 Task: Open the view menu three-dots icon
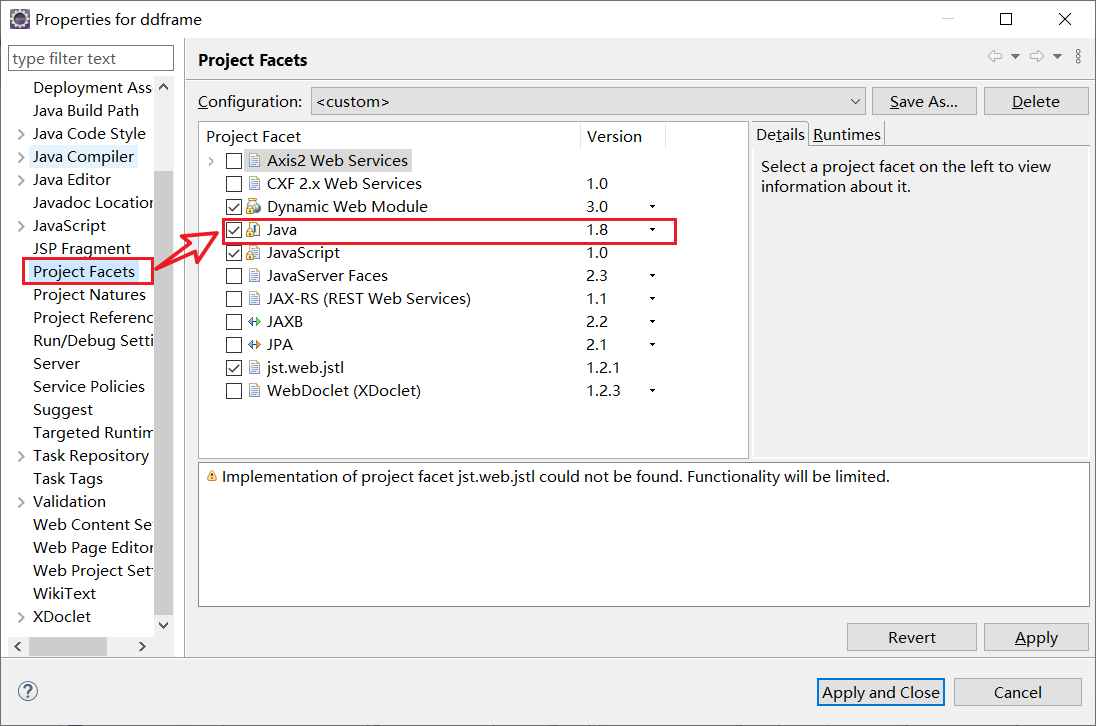pos(1077,57)
